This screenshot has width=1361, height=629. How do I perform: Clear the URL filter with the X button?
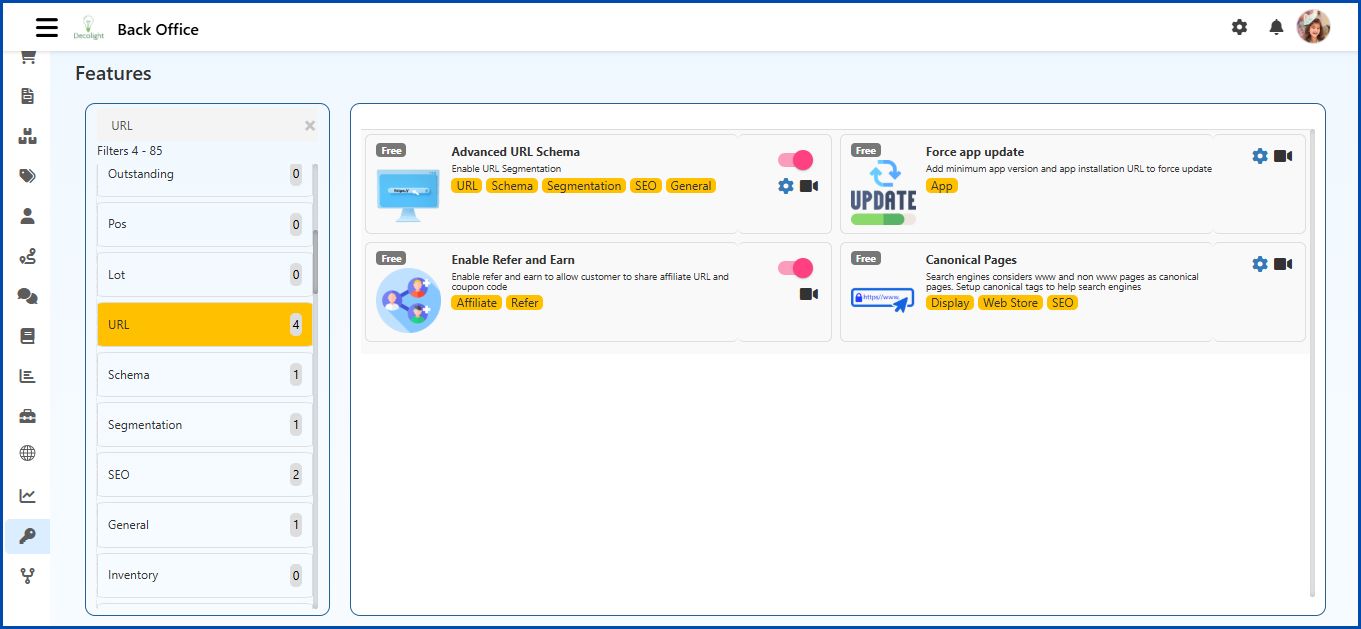coord(309,125)
